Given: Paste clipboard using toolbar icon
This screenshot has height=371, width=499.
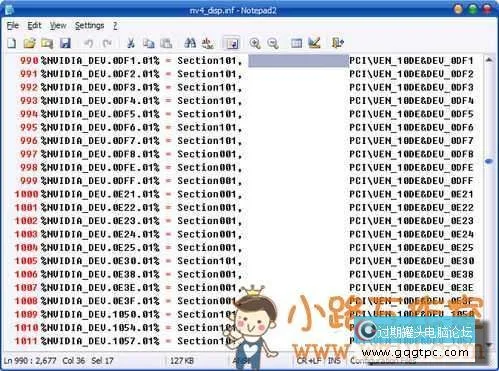Looking at the screenshot, I should (x=166, y=43).
